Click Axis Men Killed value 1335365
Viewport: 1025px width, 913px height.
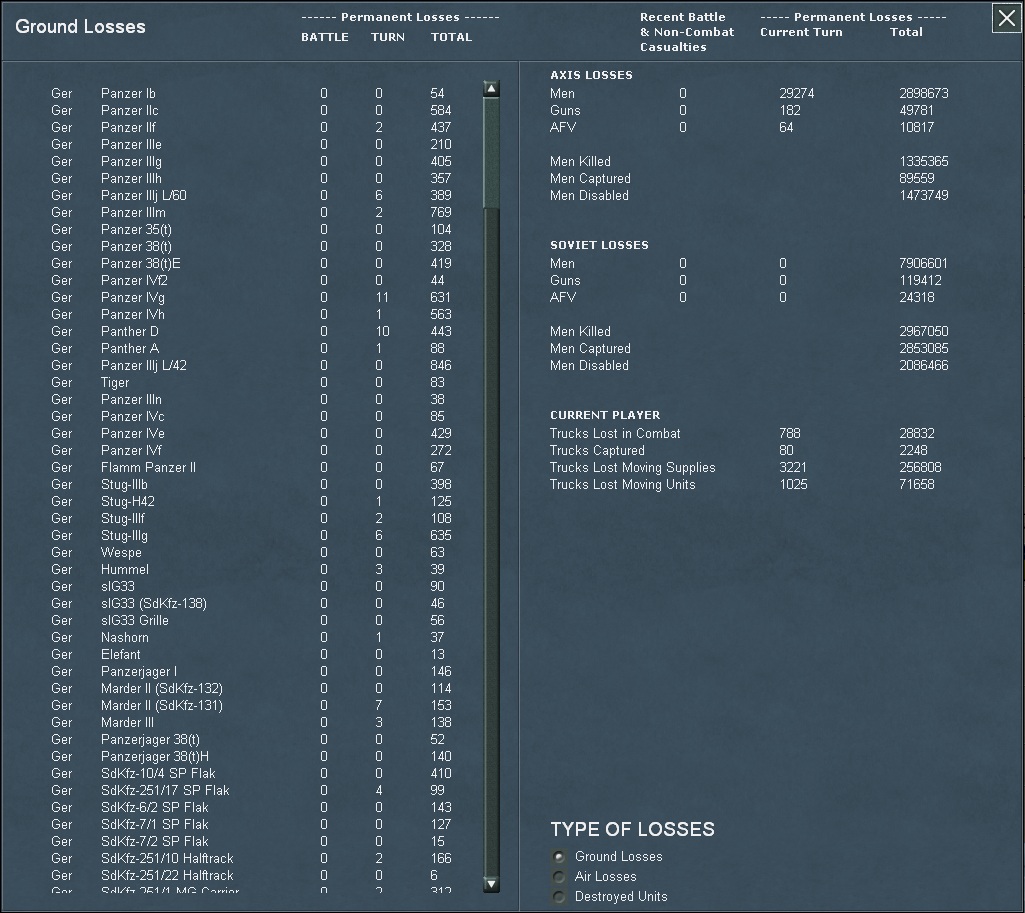(924, 161)
